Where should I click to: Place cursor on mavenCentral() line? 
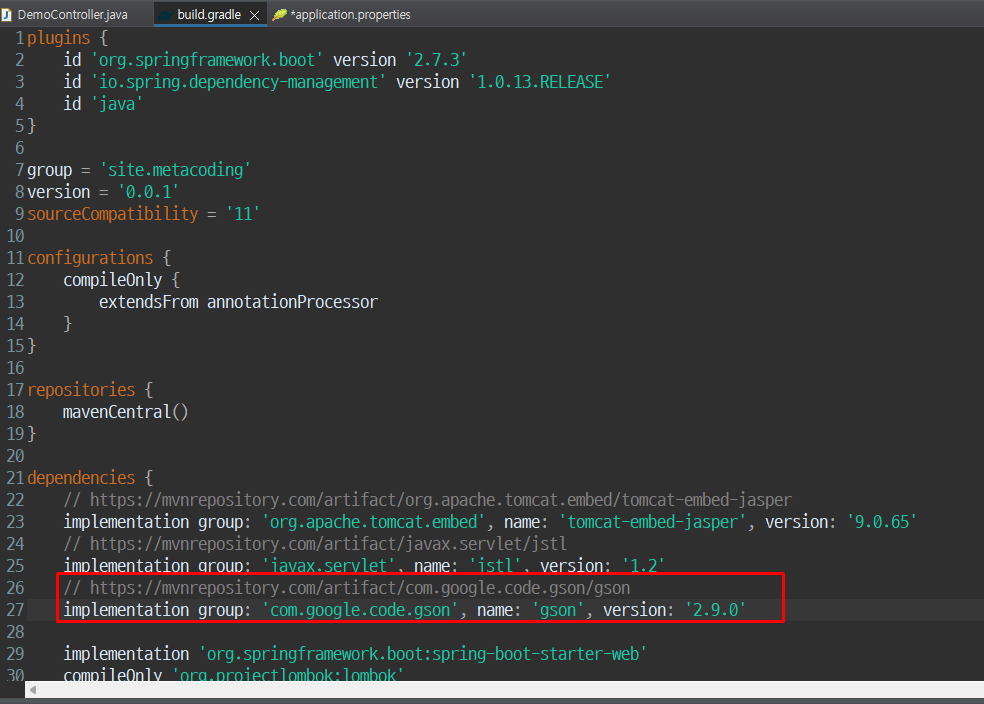tap(126, 412)
